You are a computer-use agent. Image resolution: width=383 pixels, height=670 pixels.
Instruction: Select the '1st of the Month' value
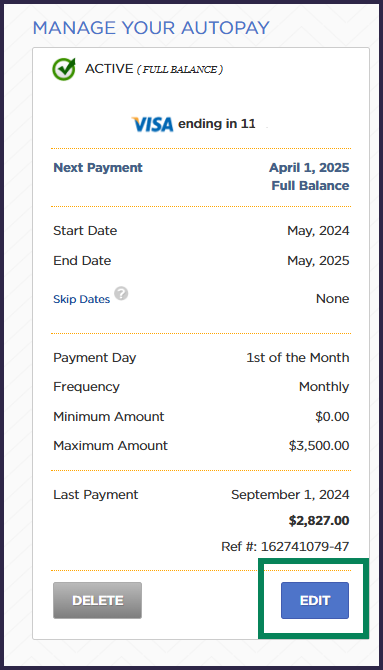(298, 358)
